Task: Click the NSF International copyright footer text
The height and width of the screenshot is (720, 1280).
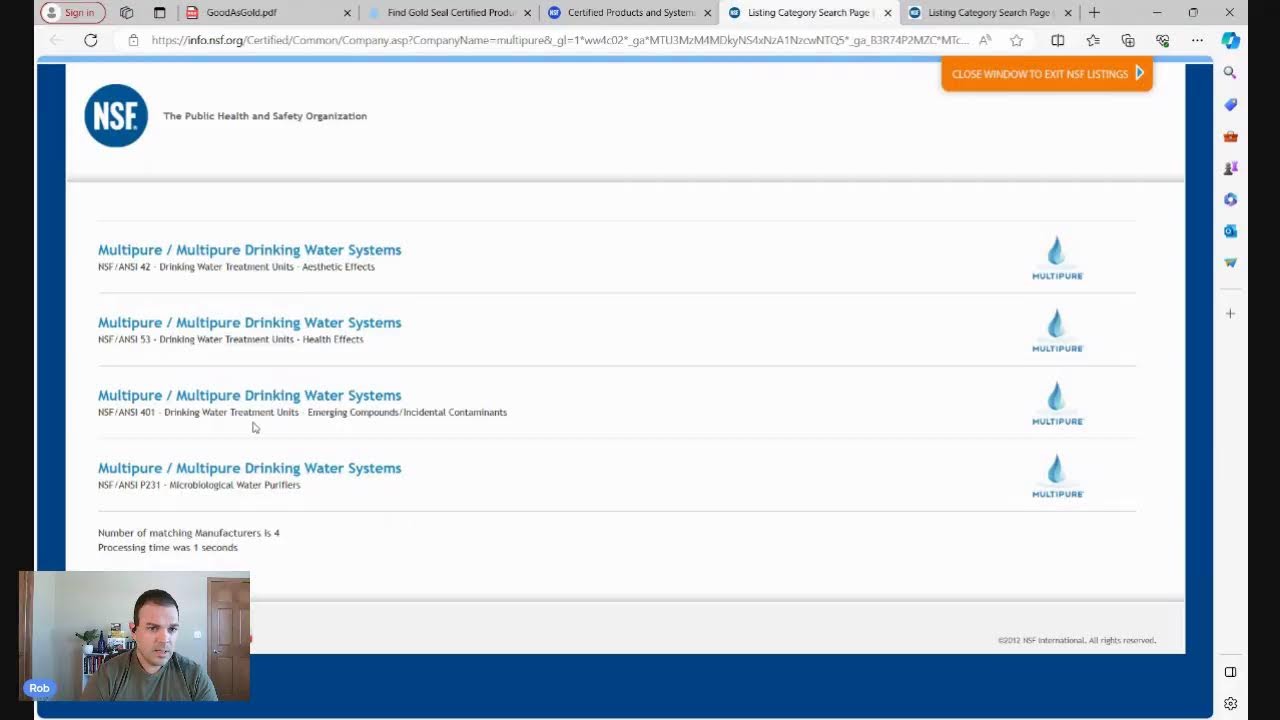Action: pos(1077,641)
